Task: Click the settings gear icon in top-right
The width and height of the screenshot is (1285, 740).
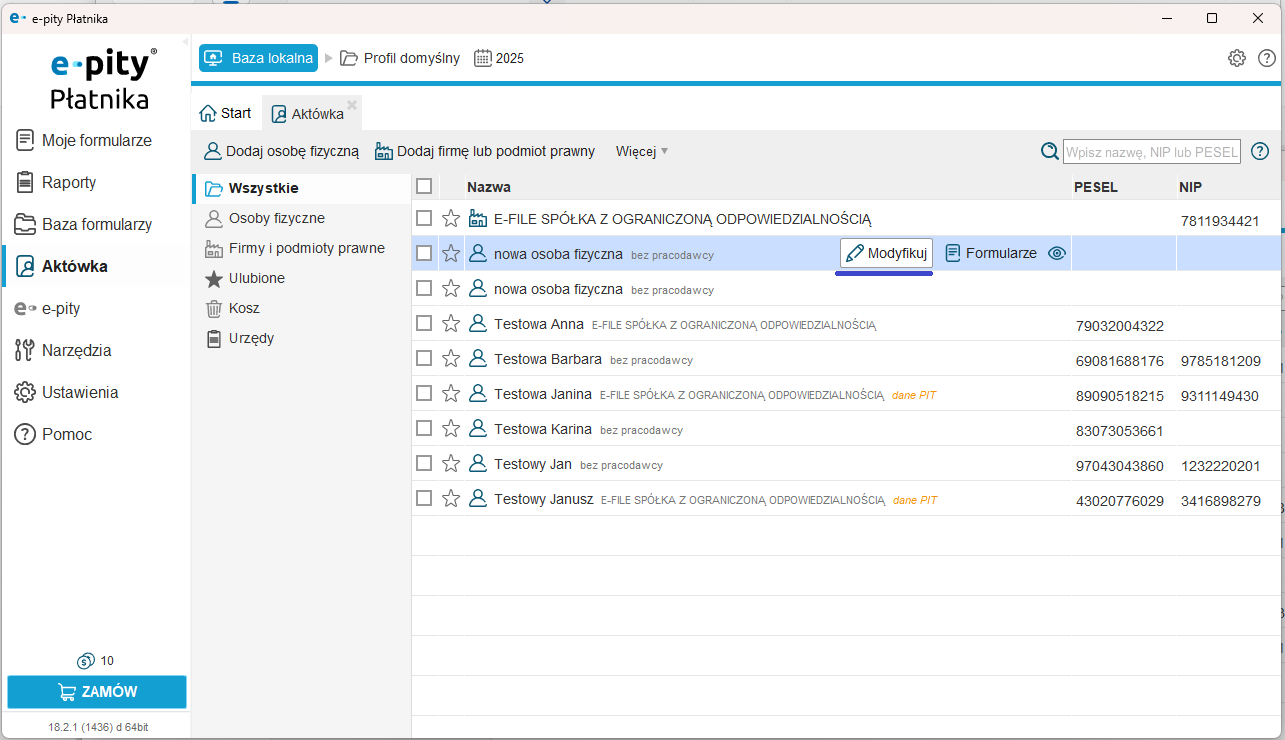Action: (x=1237, y=58)
